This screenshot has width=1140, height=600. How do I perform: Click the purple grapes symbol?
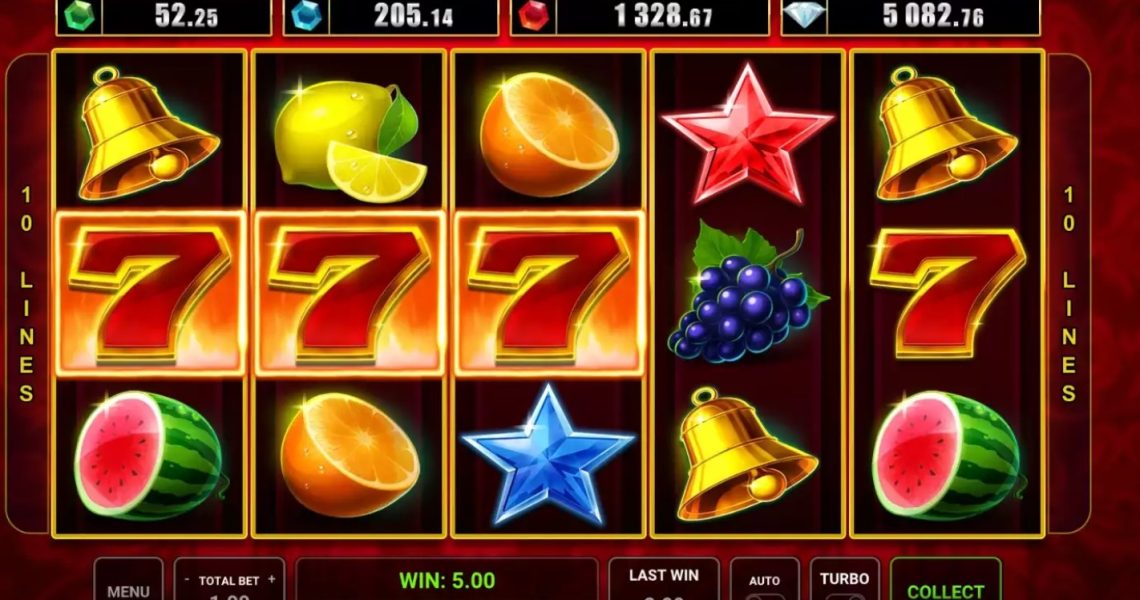pyautogui.click(x=747, y=294)
